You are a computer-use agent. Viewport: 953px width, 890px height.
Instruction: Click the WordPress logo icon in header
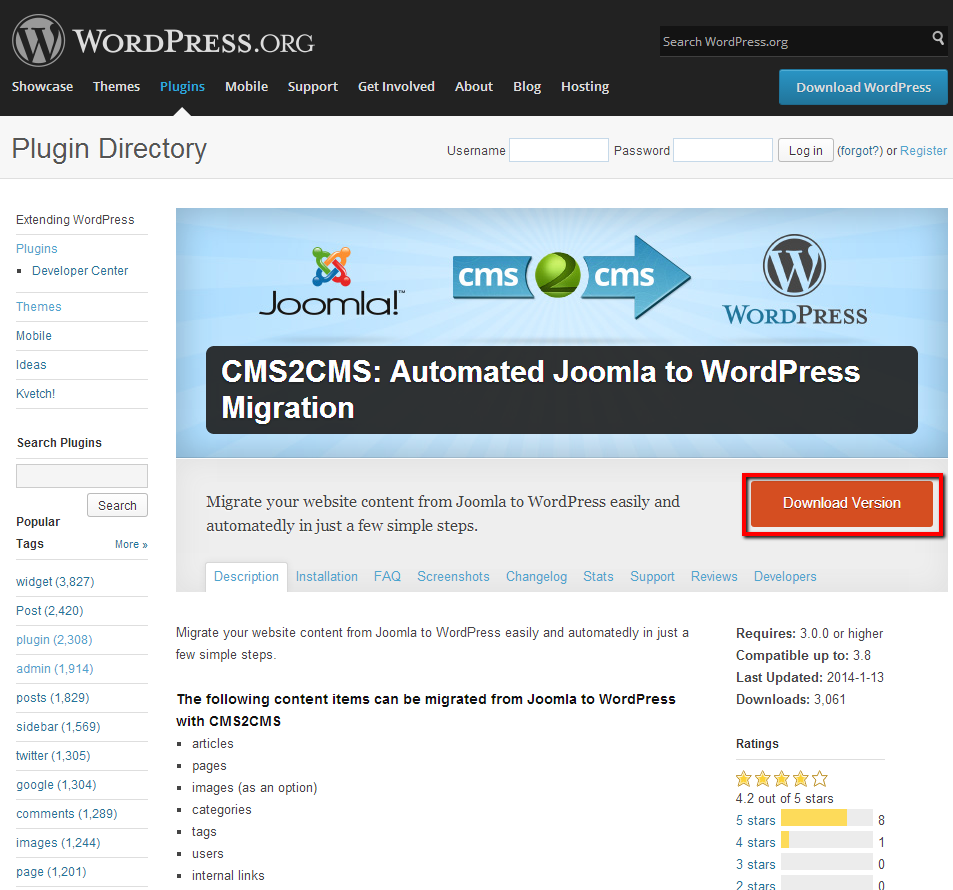pos(38,41)
